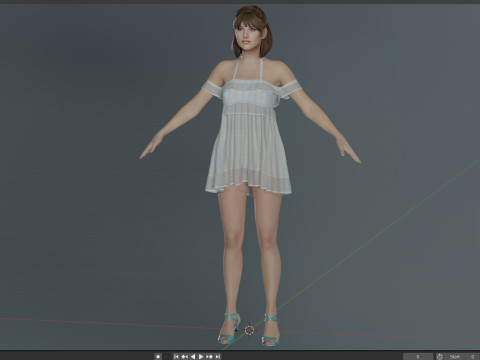Jump to the last frame

(217, 357)
